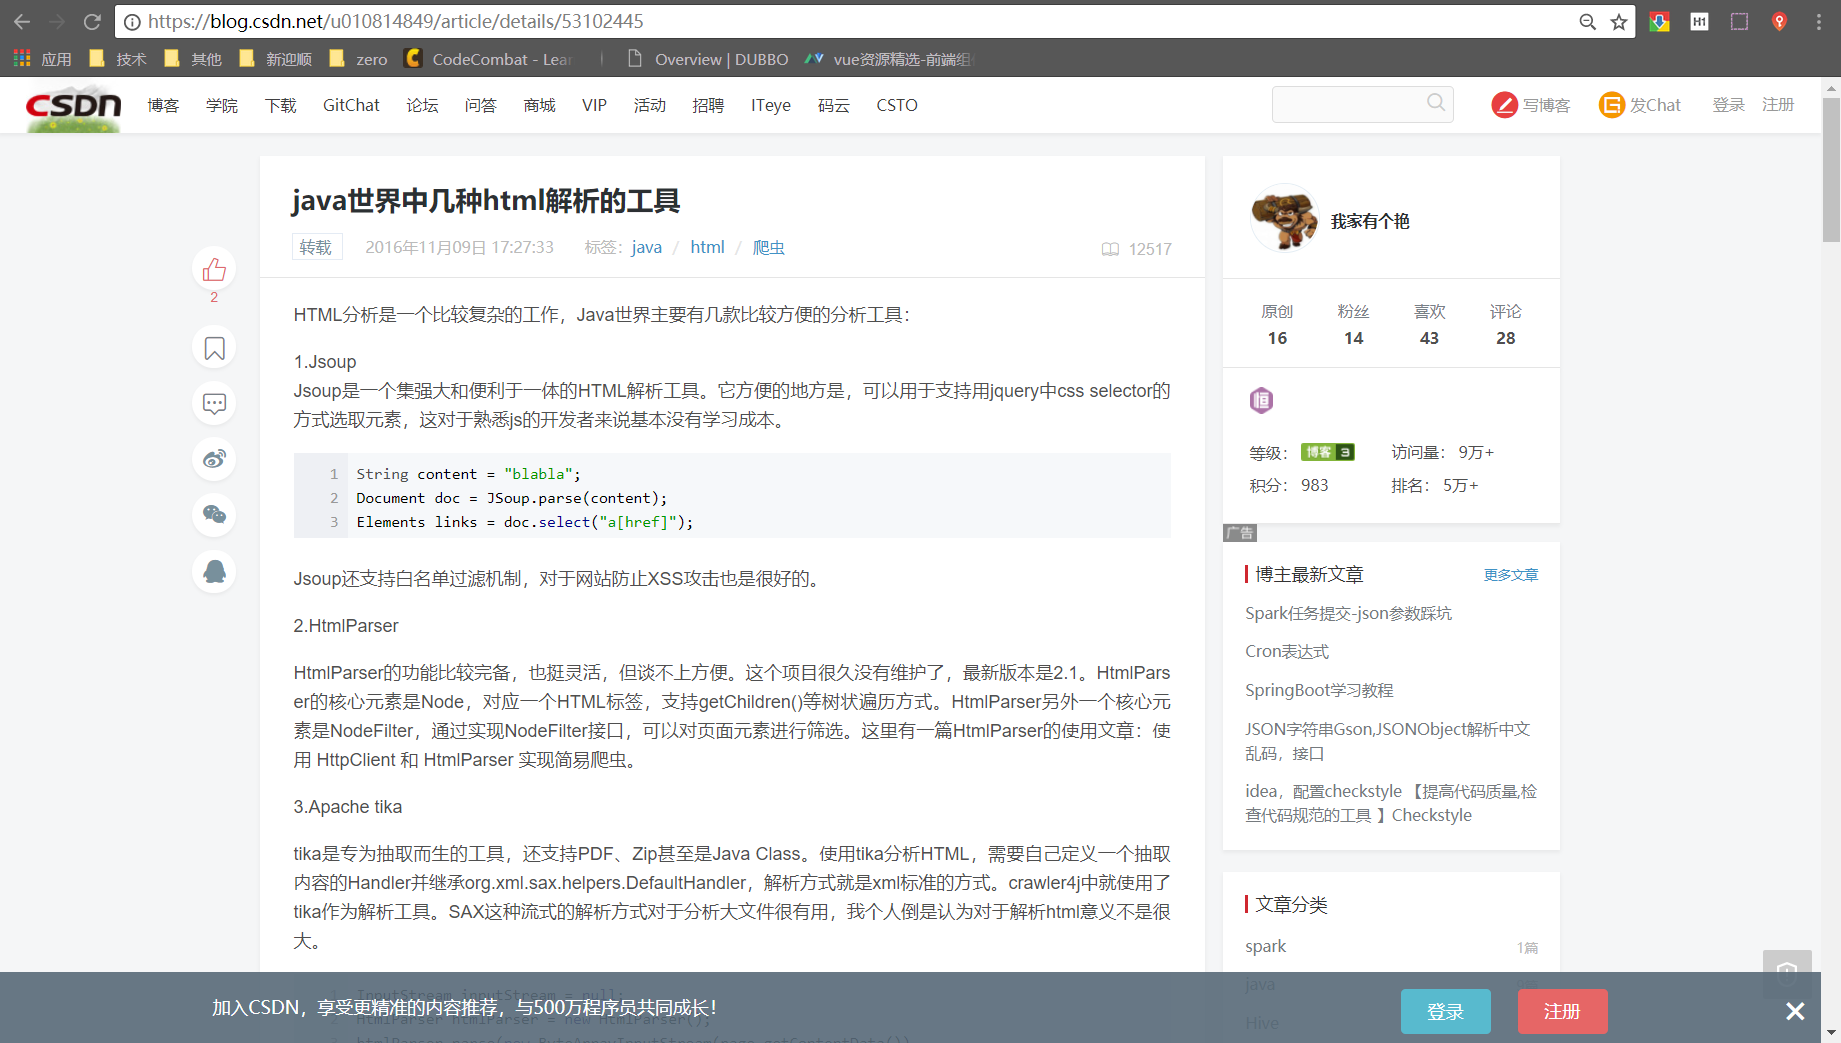
Task: Open the 商城 nav item
Action: point(540,105)
